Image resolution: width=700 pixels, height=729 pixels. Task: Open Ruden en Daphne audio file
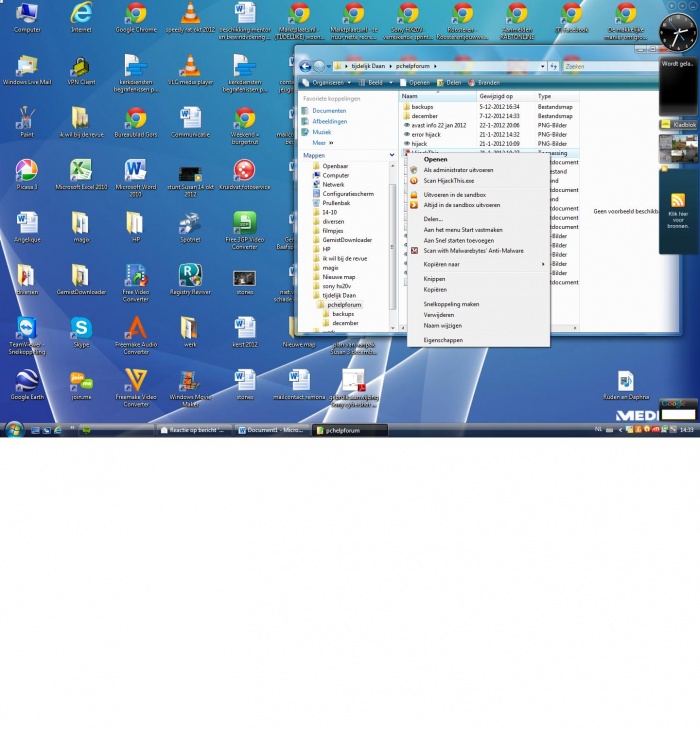click(626, 384)
